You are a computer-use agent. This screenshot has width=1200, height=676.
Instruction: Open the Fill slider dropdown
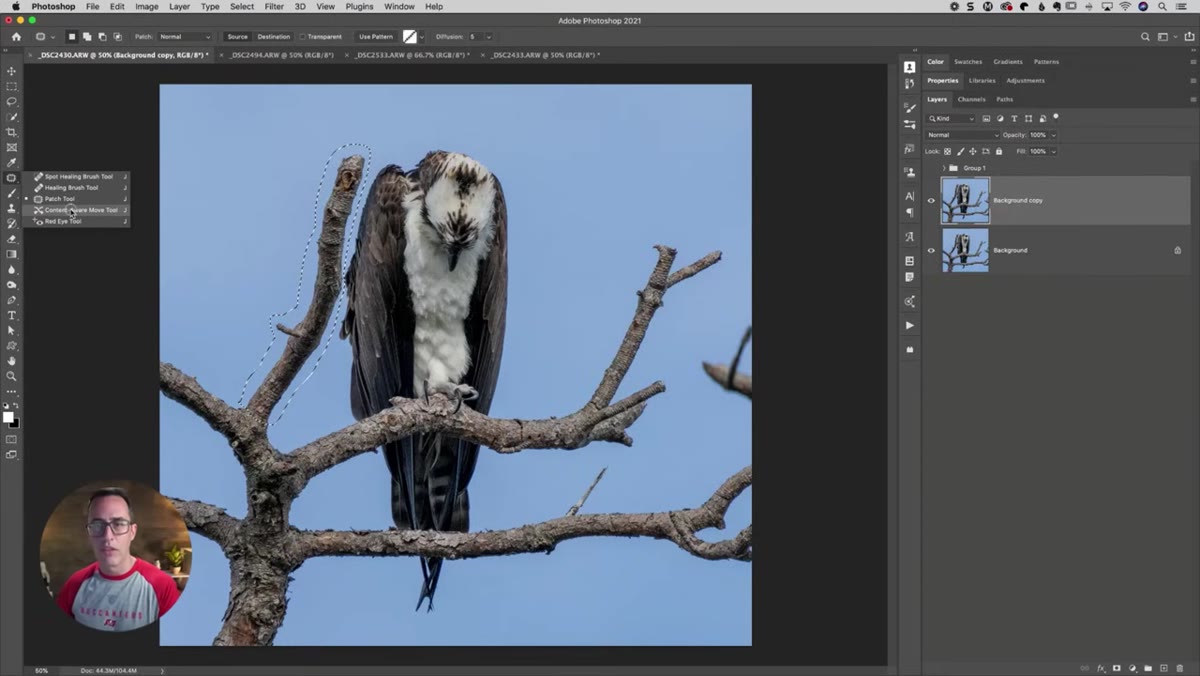pos(1053,151)
